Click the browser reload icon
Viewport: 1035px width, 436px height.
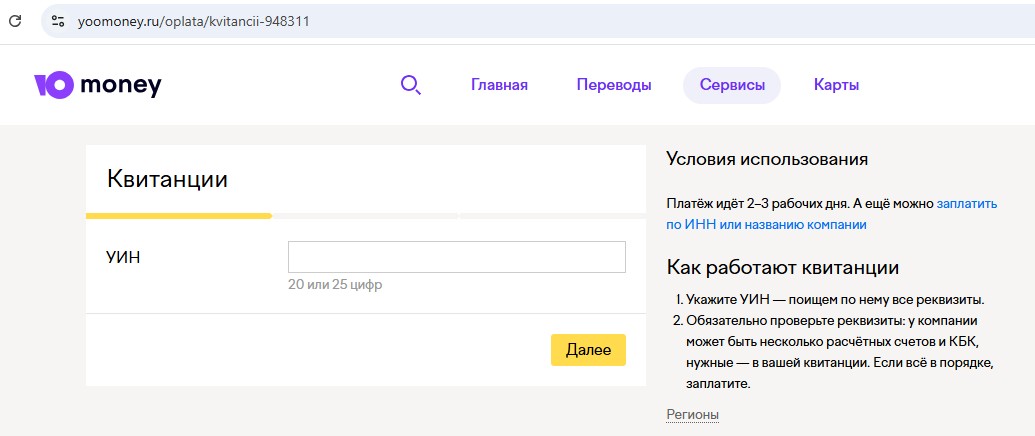click(x=14, y=21)
